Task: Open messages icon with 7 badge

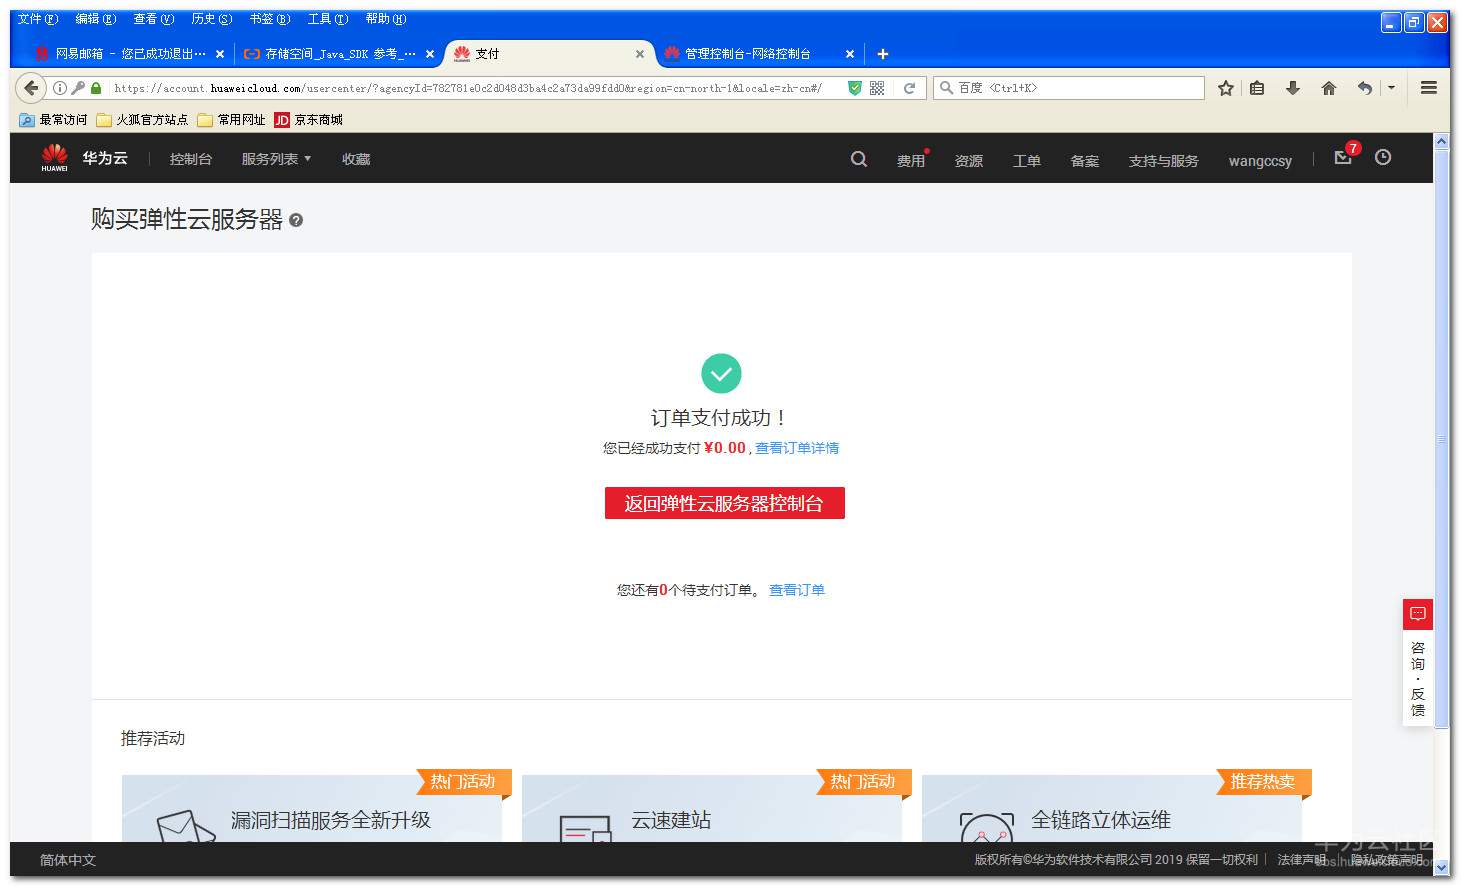Action: [x=1343, y=157]
